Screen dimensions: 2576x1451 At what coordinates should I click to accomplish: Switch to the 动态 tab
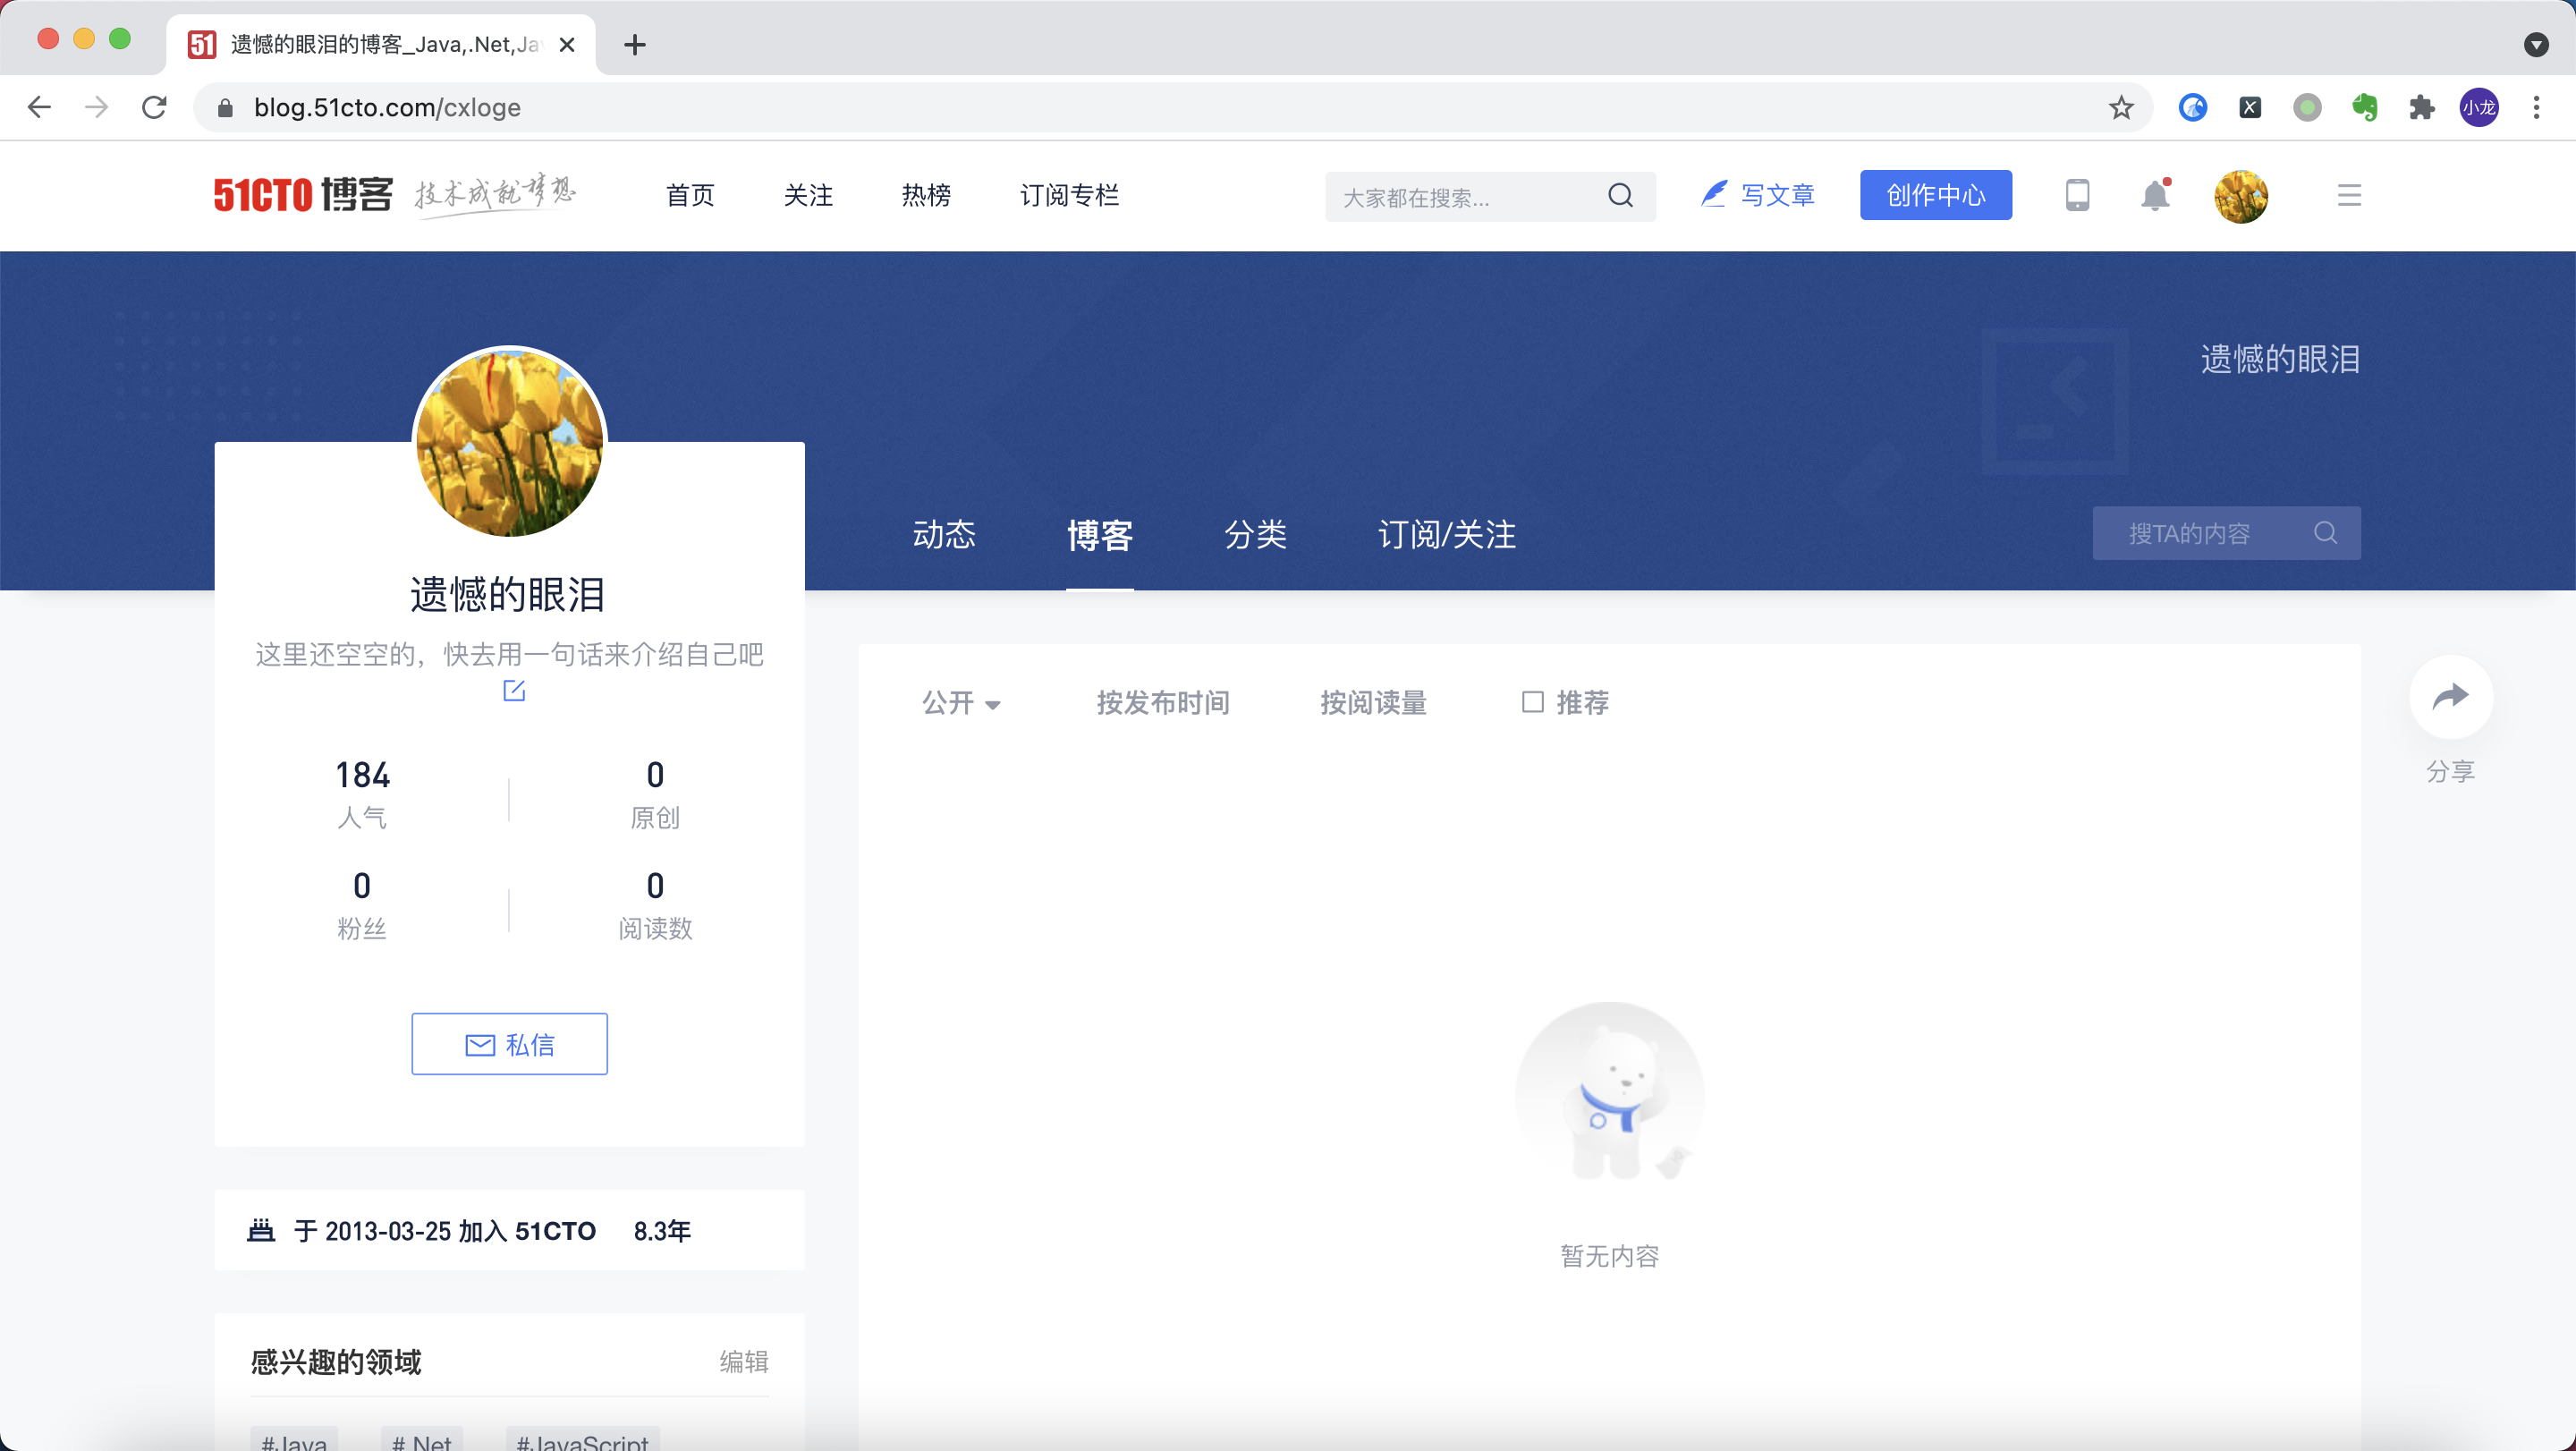pos(943,534)
